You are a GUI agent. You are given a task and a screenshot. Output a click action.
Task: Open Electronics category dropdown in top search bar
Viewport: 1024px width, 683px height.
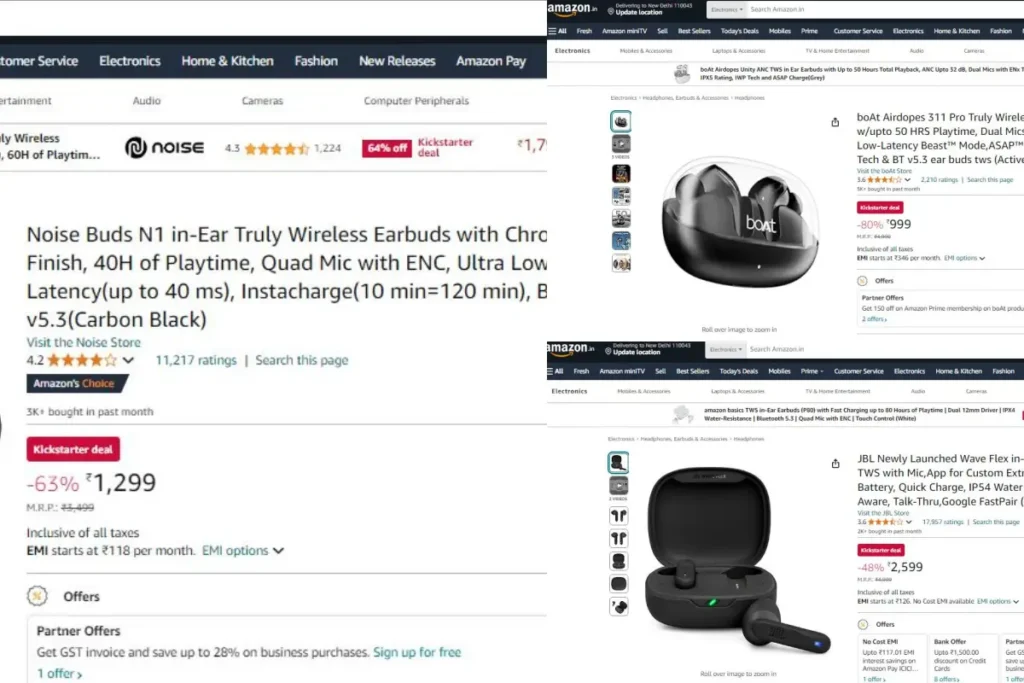726,10
